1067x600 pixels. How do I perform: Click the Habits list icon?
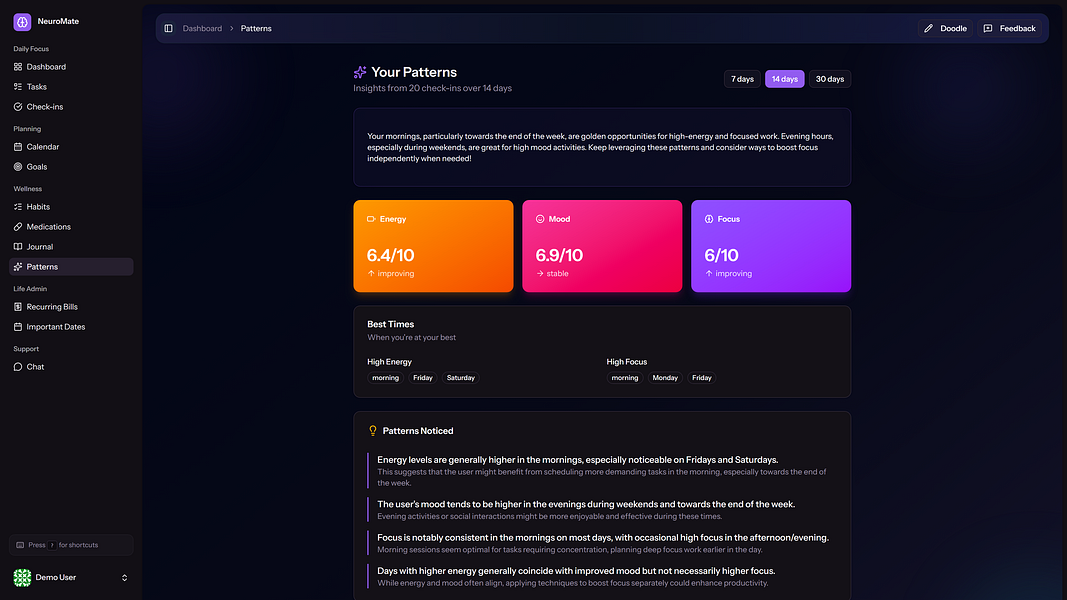(x=18, y=207)
